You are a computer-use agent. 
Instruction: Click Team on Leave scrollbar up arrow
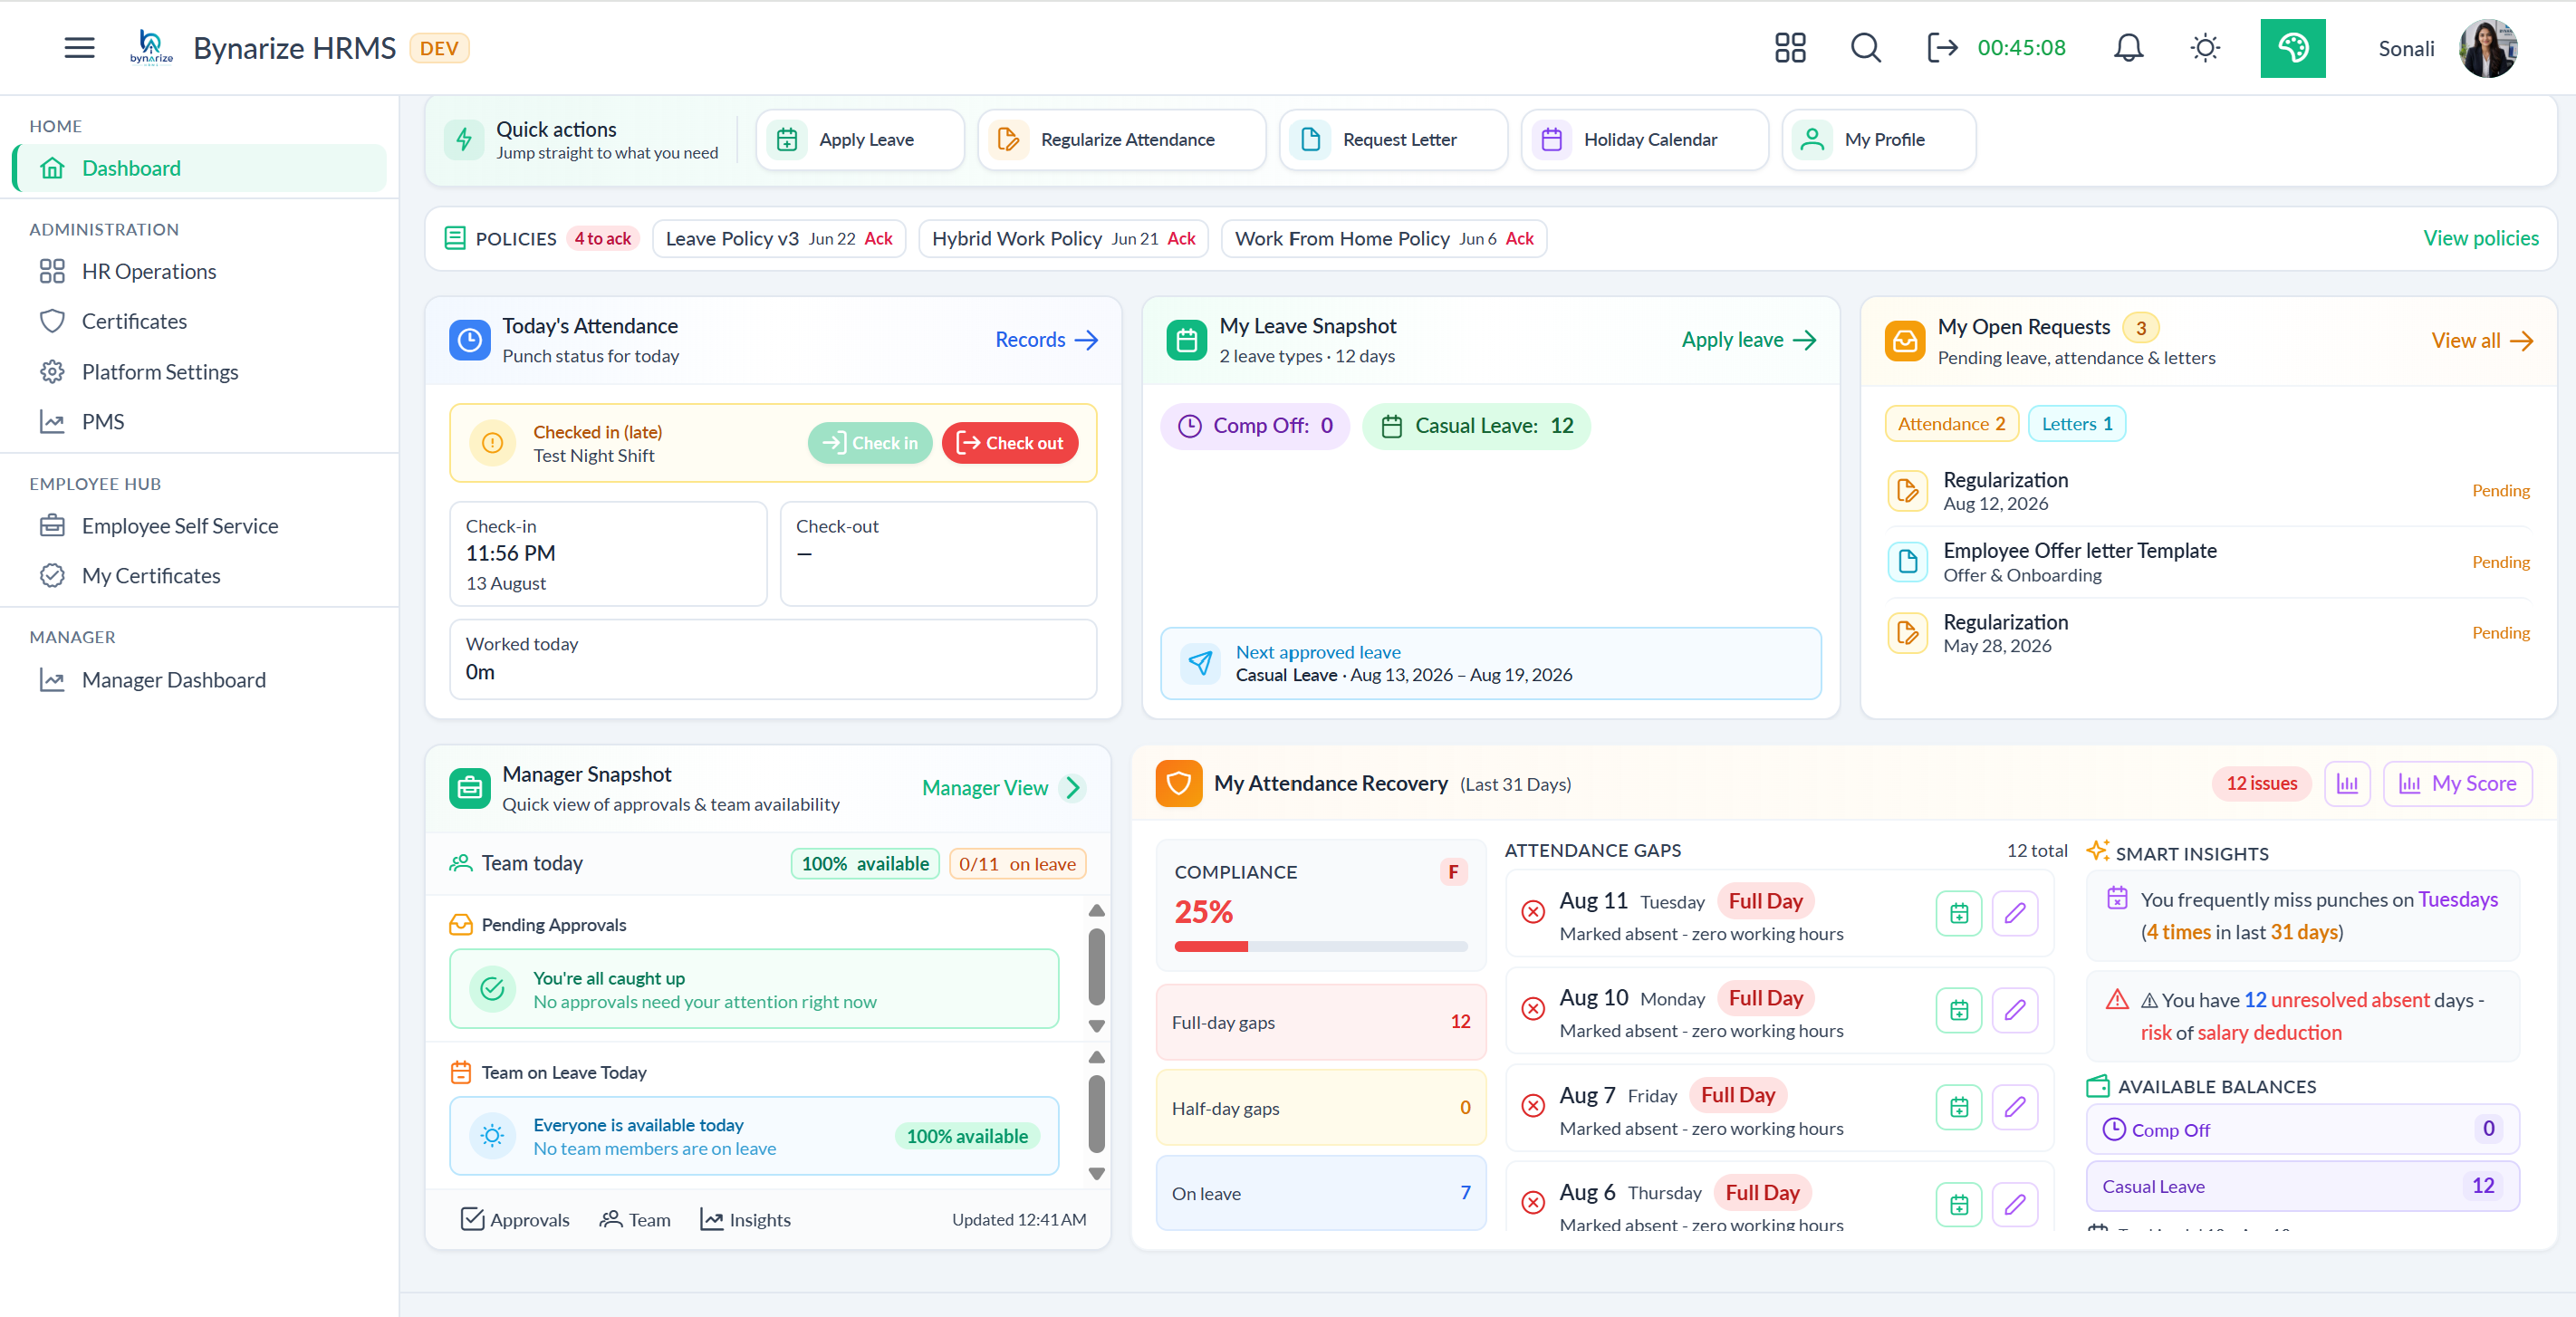(1096, 1057)
